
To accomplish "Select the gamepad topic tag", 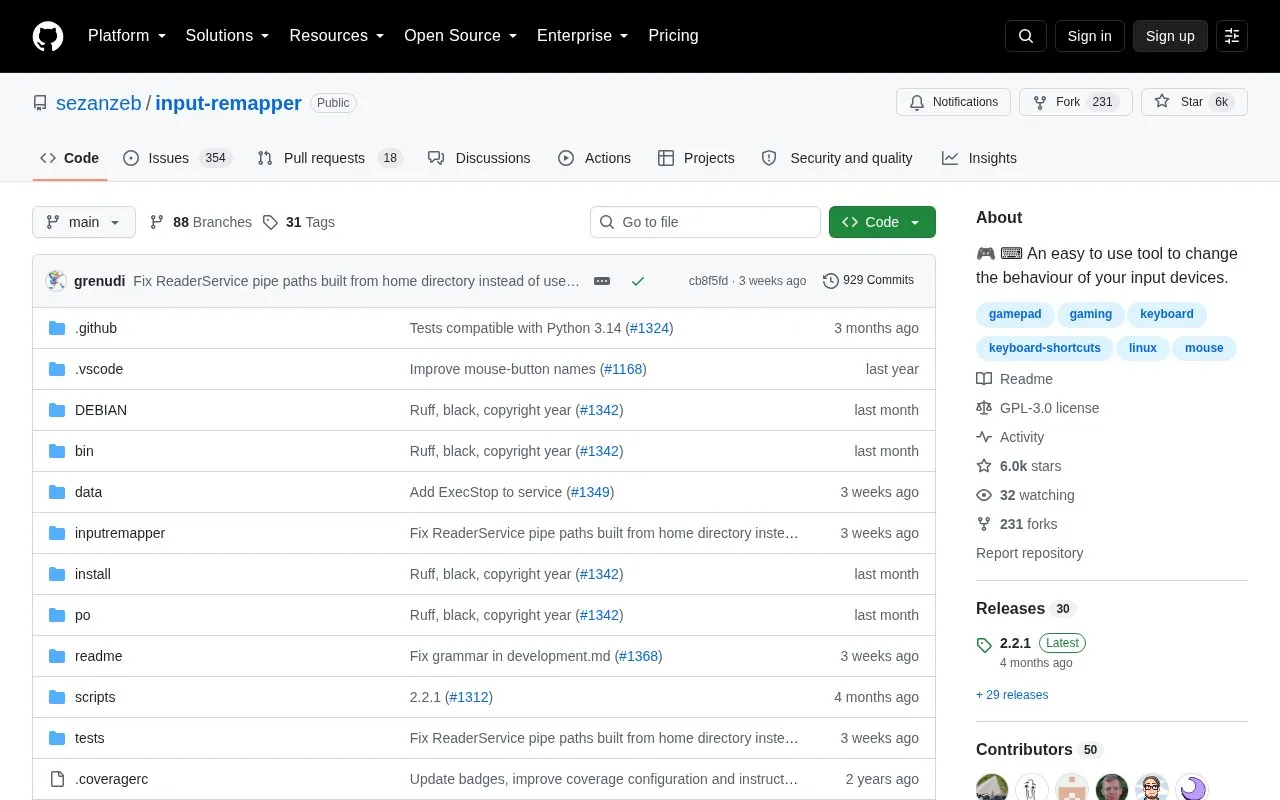I will click(1015, 314).
